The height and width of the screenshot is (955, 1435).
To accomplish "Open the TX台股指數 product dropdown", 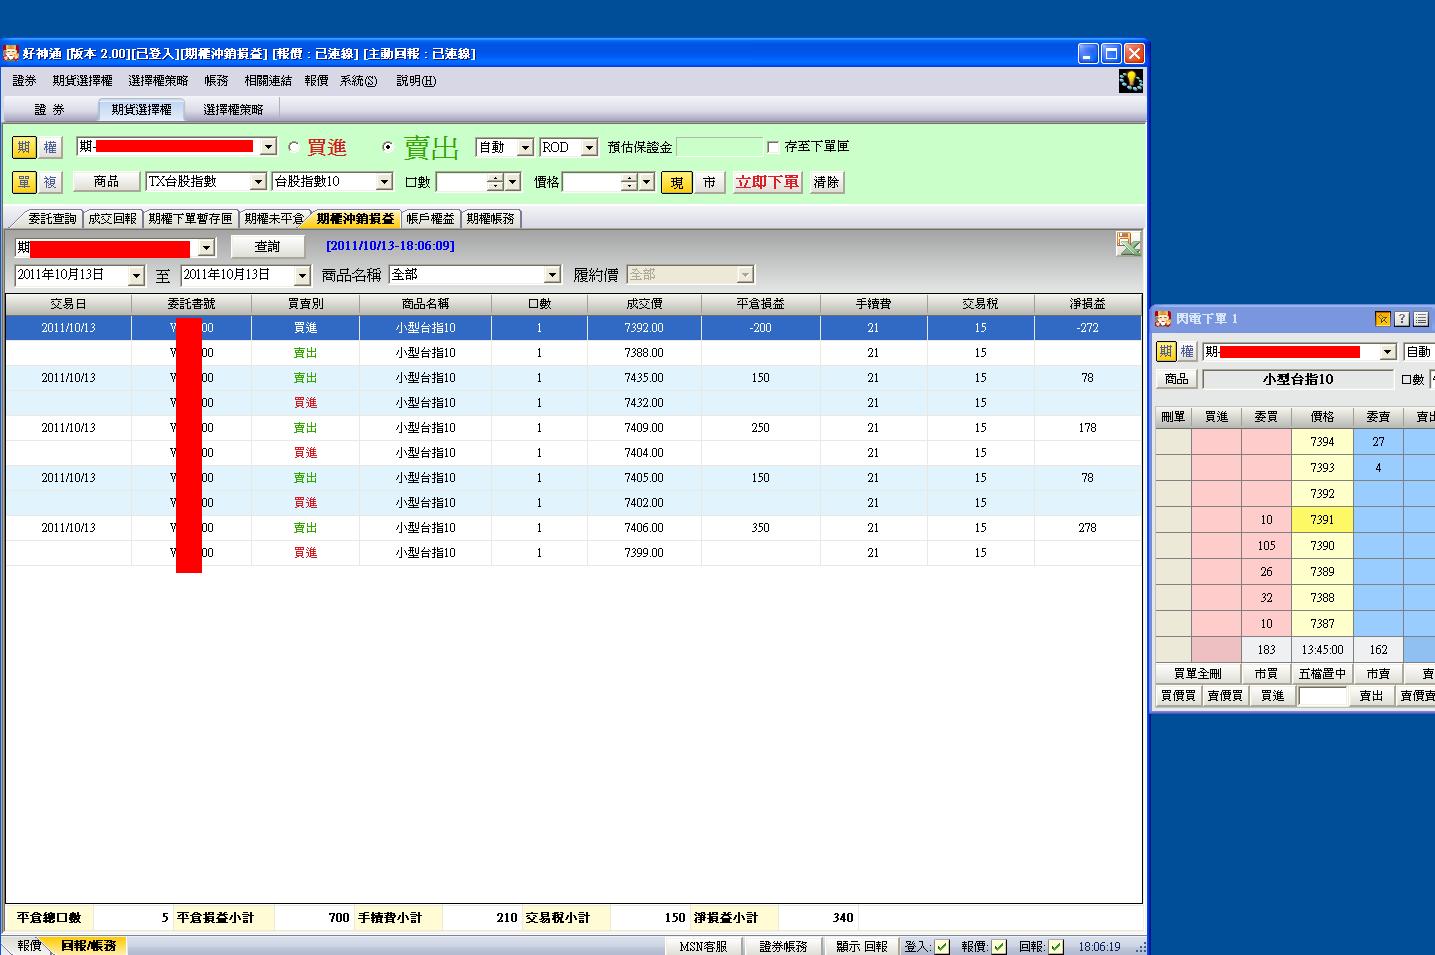I will point(258,182).
